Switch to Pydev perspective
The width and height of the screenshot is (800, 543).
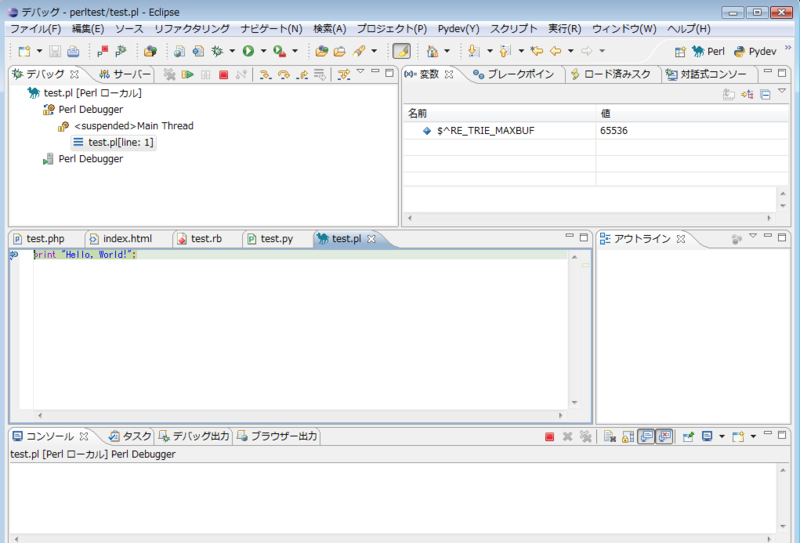click(755, 52)
